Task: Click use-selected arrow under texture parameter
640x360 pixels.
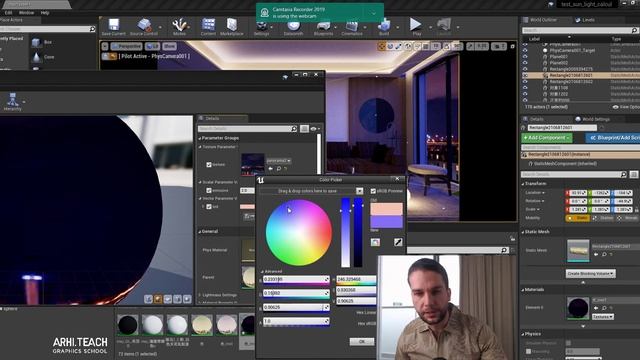Action: pos(270,169)
